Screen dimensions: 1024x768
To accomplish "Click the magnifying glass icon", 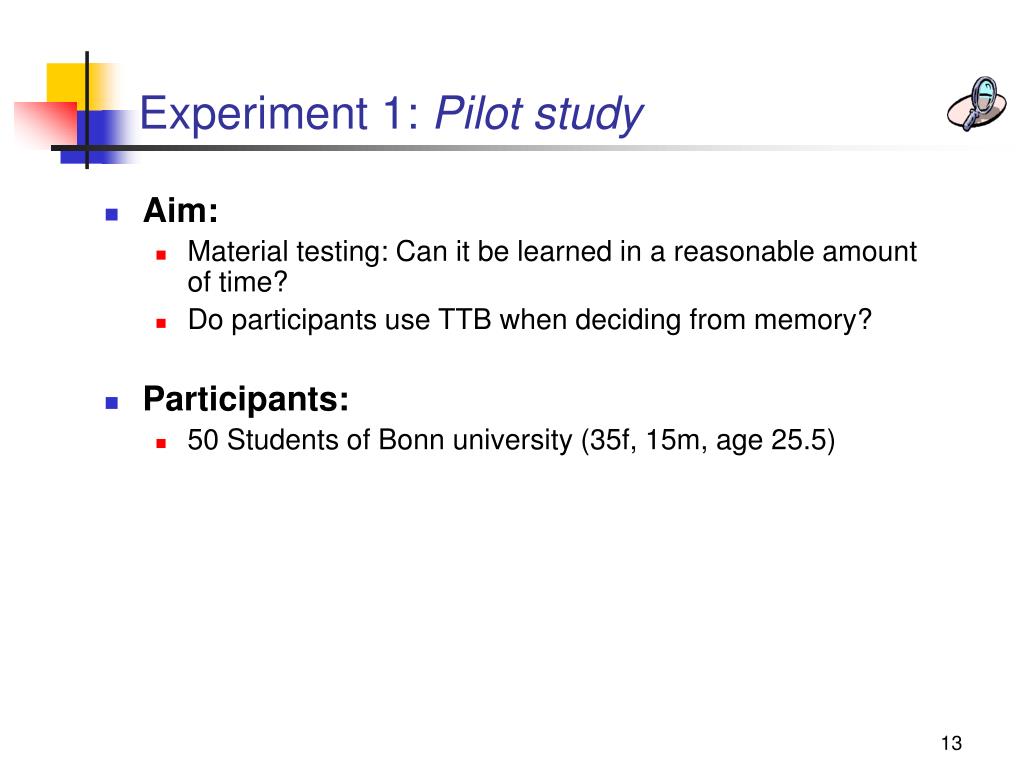I will coord(976,103).
